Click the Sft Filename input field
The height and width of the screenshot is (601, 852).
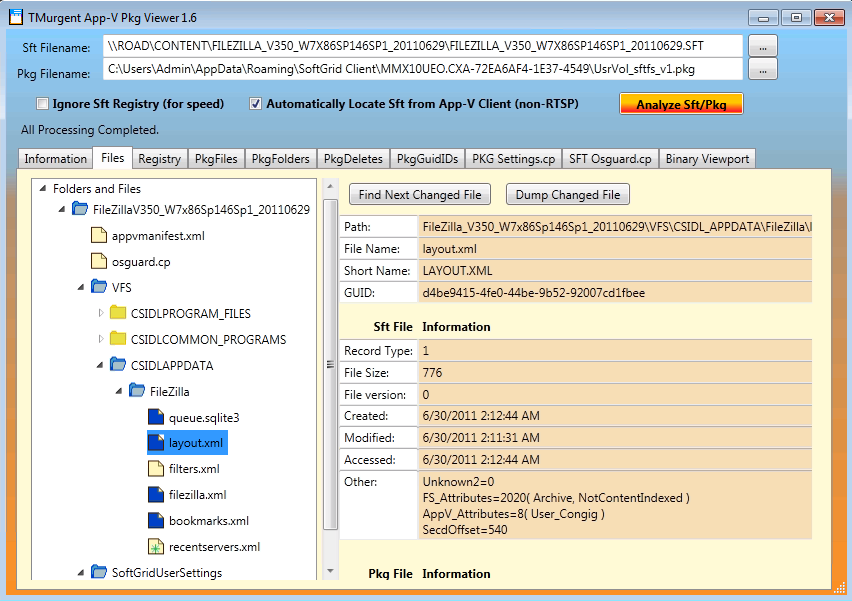(423, 46)
